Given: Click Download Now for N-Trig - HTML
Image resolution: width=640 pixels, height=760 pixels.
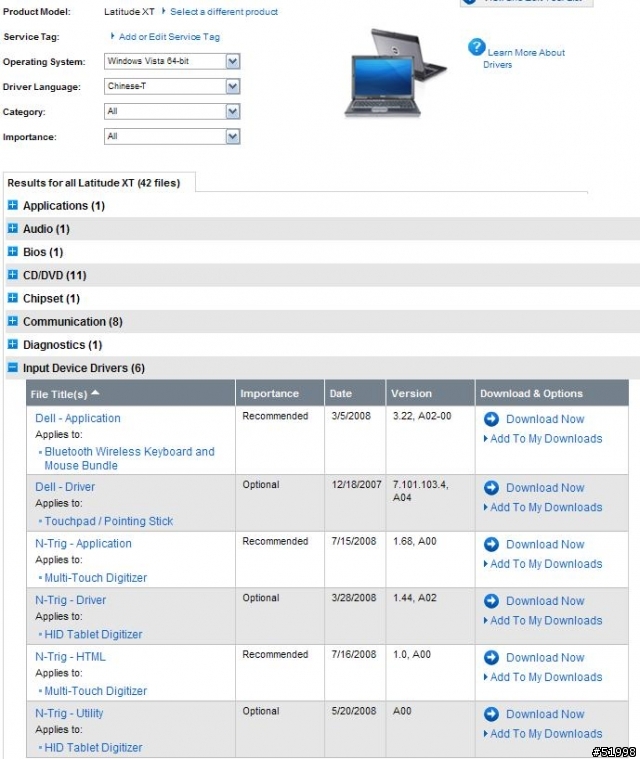Looking at the screenshot, I should [x=545, y=658].
